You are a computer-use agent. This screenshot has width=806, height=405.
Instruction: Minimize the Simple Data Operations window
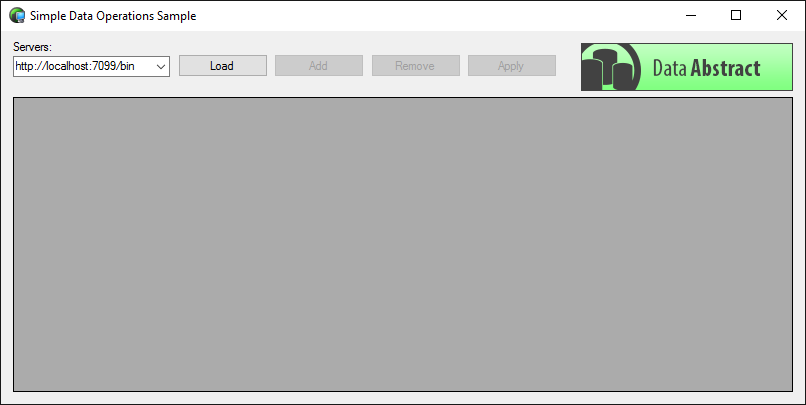pos(691,15)
